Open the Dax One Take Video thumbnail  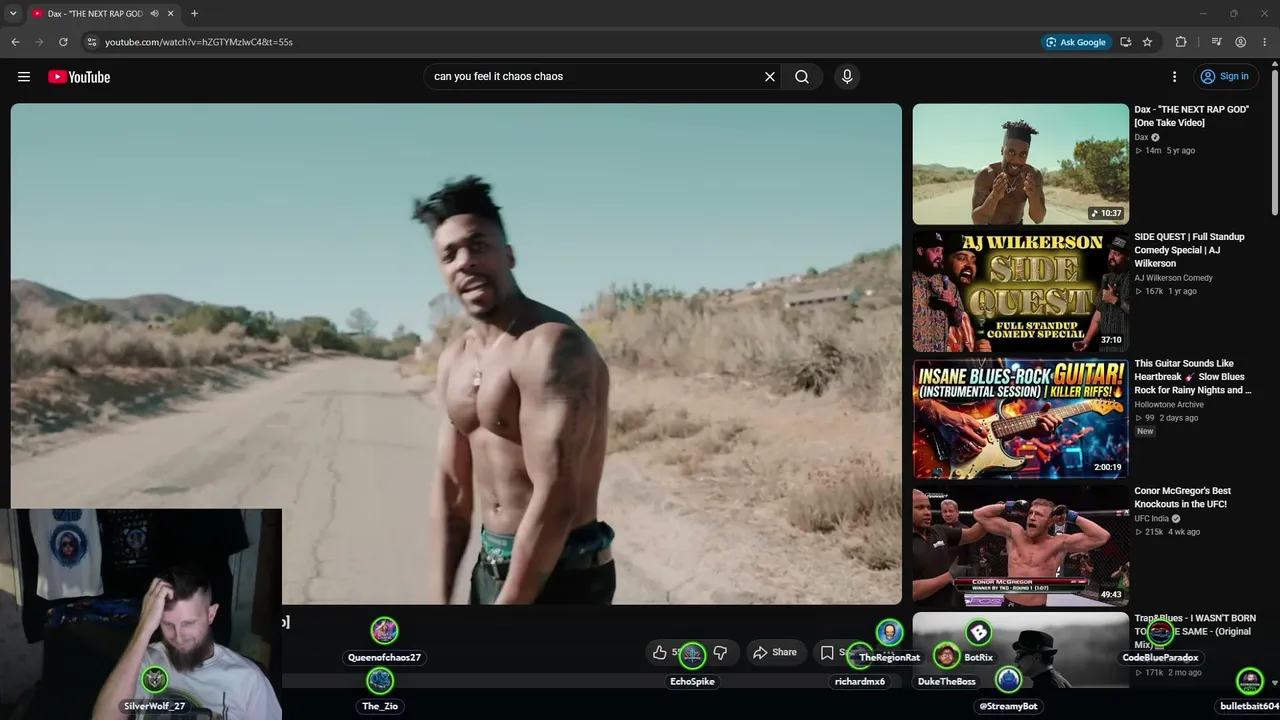point(1021,164)
